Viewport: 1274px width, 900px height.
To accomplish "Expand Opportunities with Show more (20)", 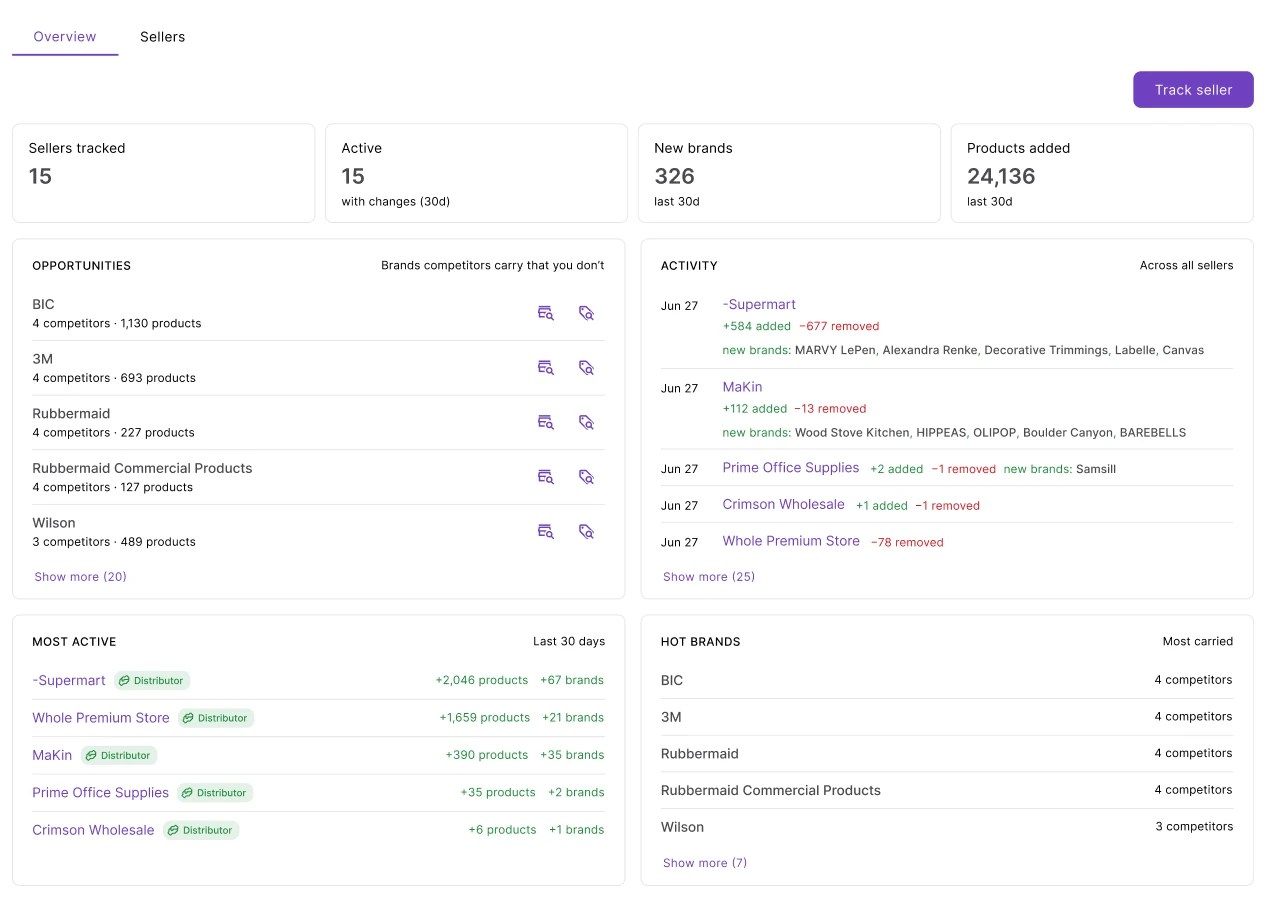I will coord(80,577).
